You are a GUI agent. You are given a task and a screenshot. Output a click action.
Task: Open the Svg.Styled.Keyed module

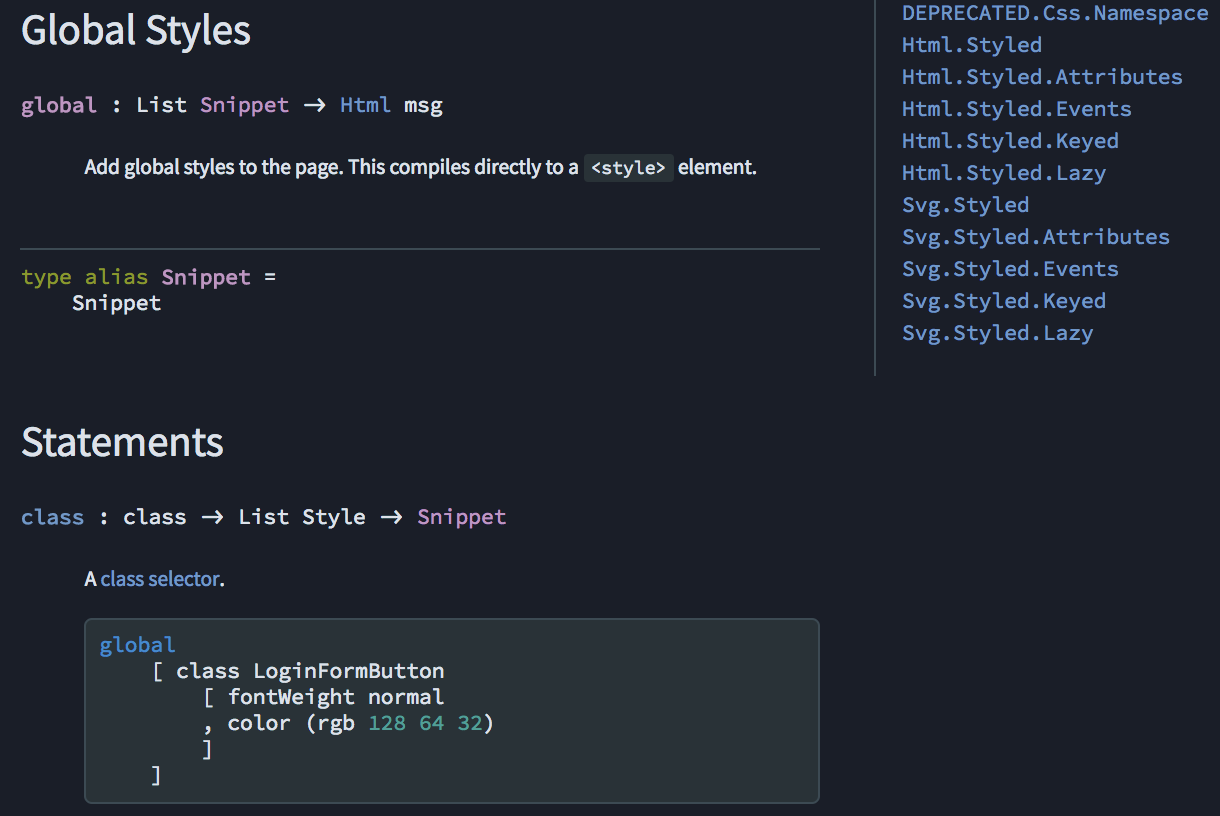point(1004,301)
